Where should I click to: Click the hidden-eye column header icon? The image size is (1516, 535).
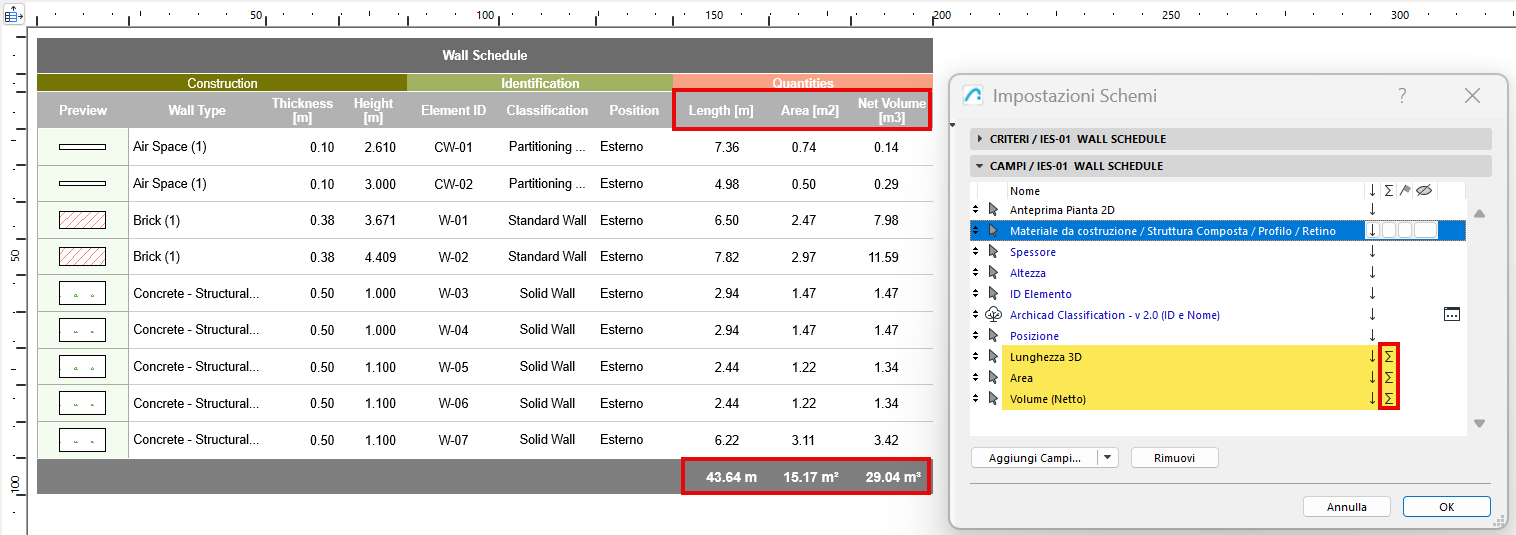coord(1424,190)
